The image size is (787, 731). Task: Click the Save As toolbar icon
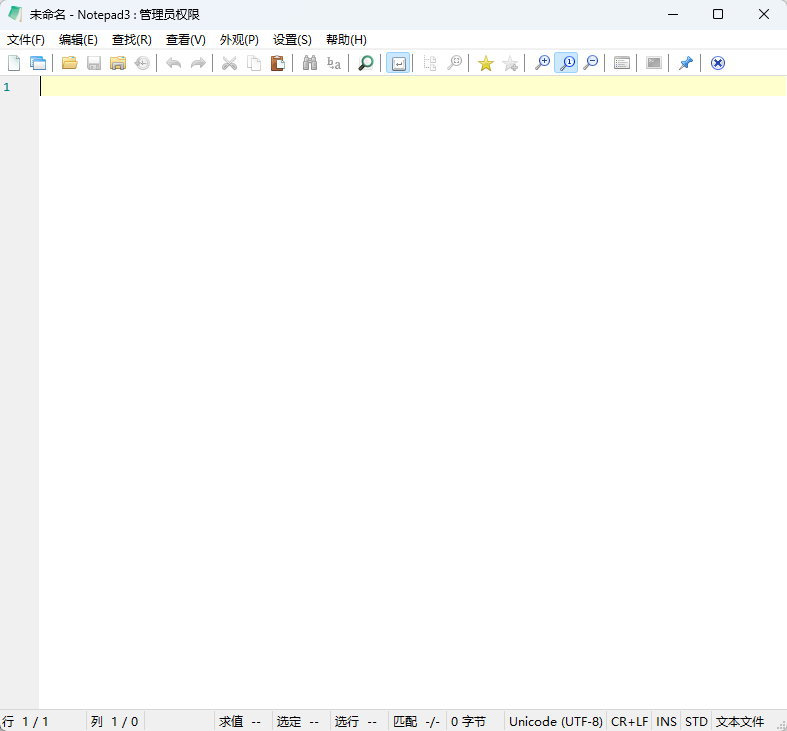pyautogui.click(x=118, y=63)
